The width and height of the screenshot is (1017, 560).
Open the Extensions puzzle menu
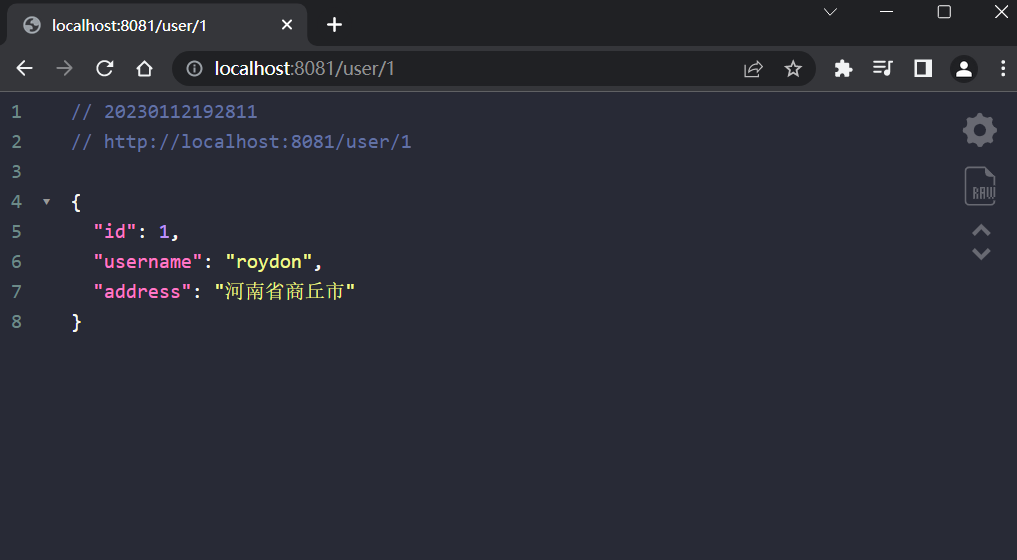tap(843, 68)
